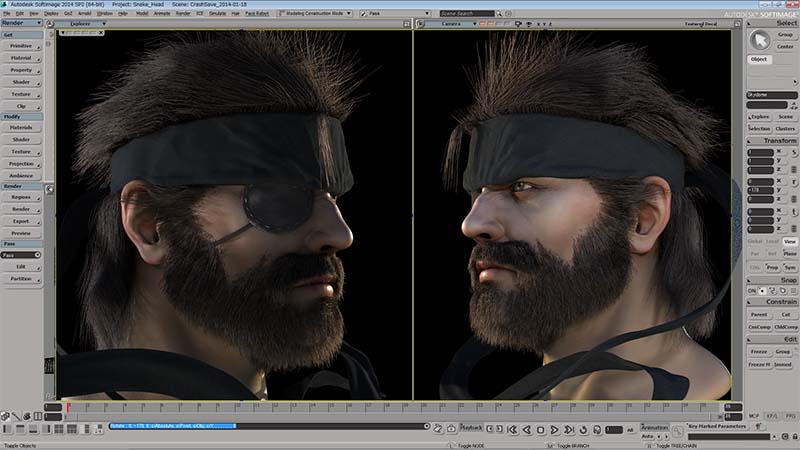
Task: Stop playback with the square button
Action: (541, 430)
